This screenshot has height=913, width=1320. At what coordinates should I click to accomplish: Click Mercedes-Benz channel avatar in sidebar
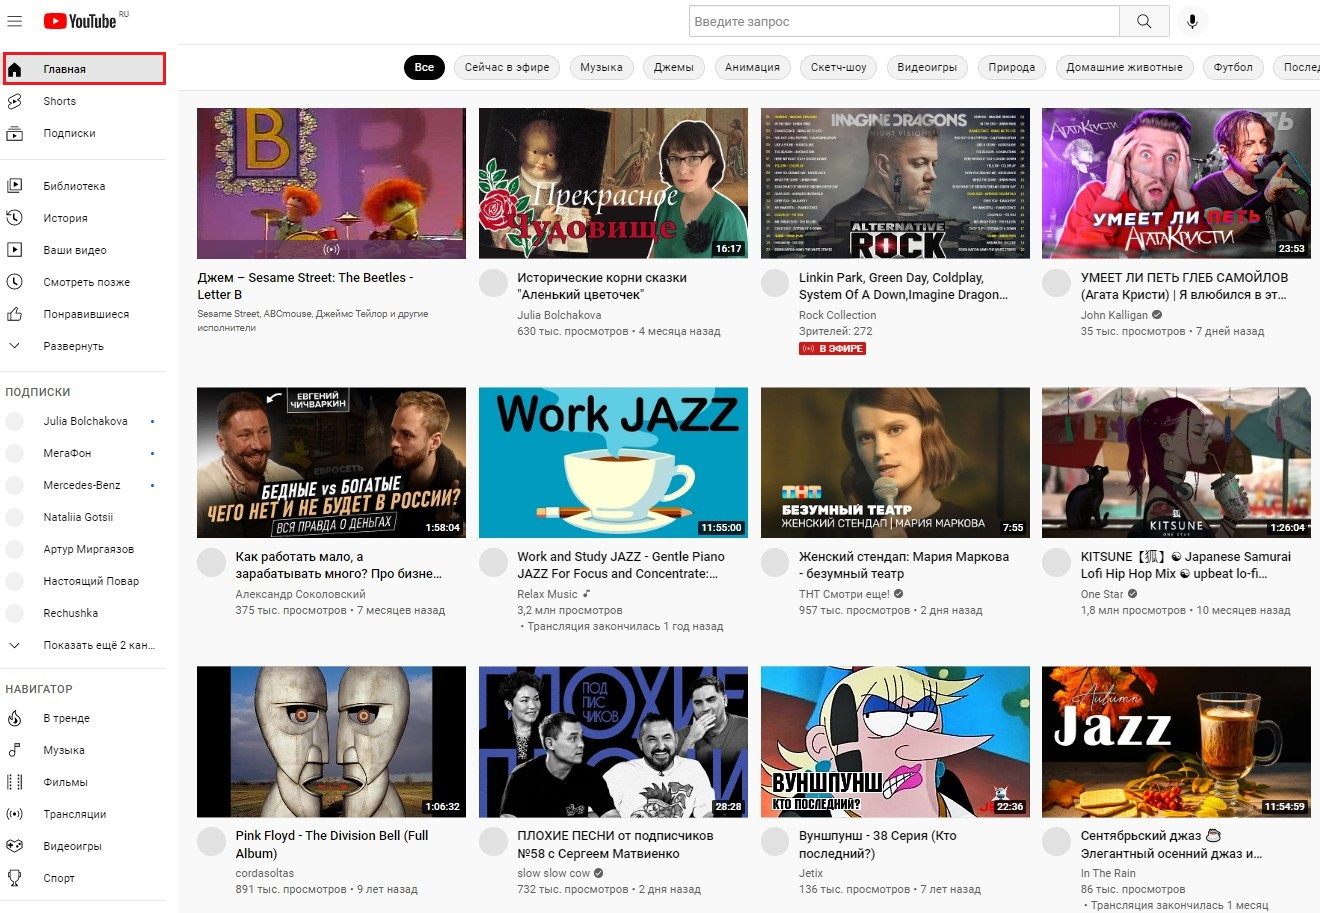(x=15, y=485)
